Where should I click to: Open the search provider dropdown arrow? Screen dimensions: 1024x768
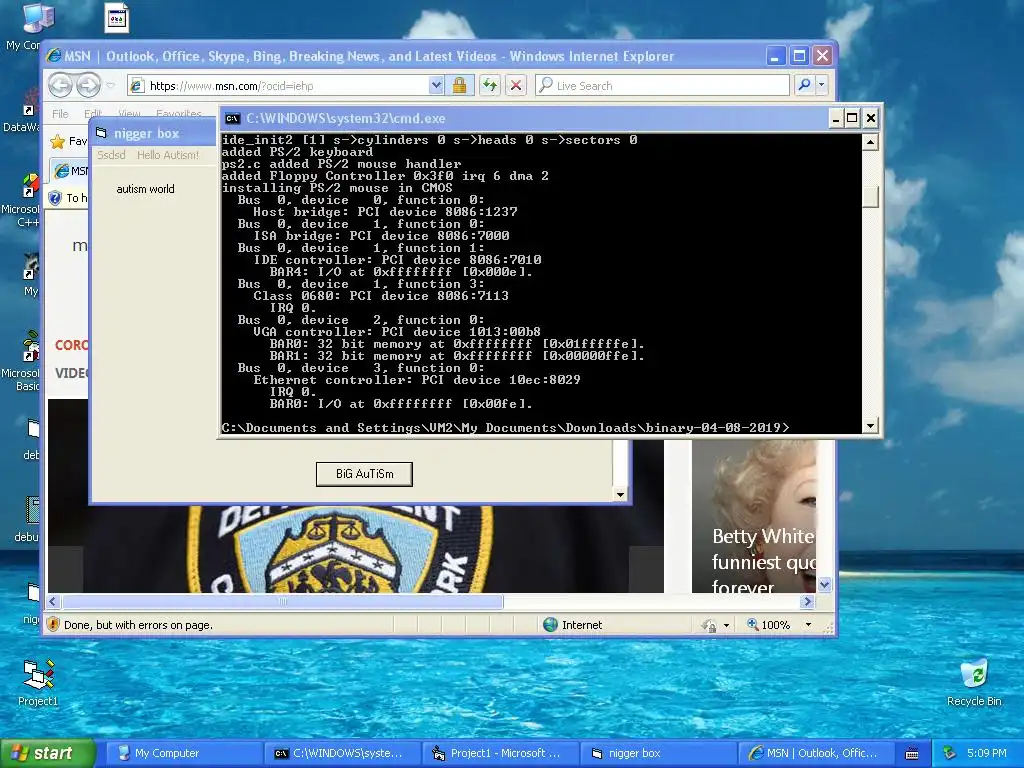(x=822, y=85)
